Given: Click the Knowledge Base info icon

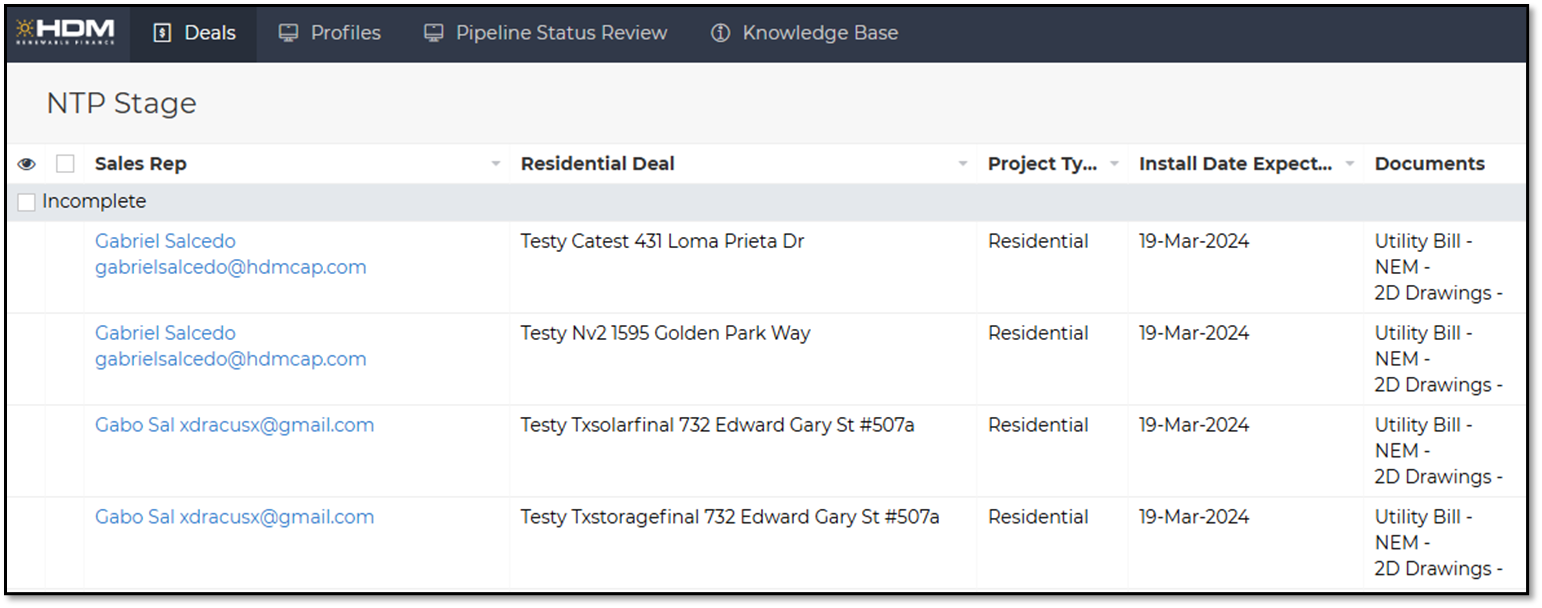Looking at the screenshot, I should [720, 33].
